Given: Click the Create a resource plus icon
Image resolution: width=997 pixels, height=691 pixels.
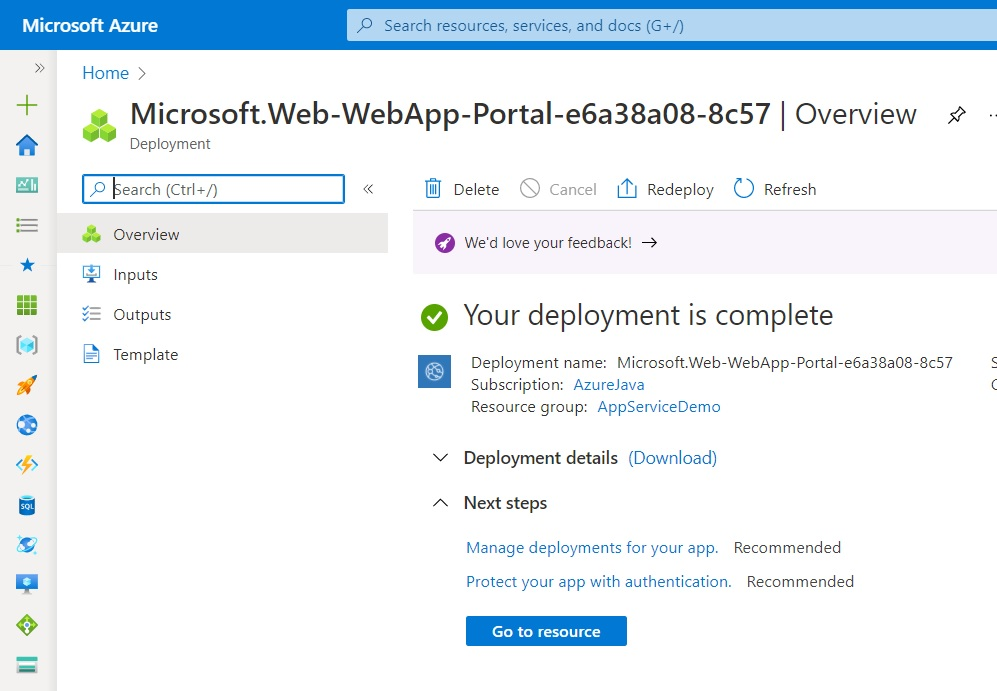Looking at the screenshot, I should point(27,105).
